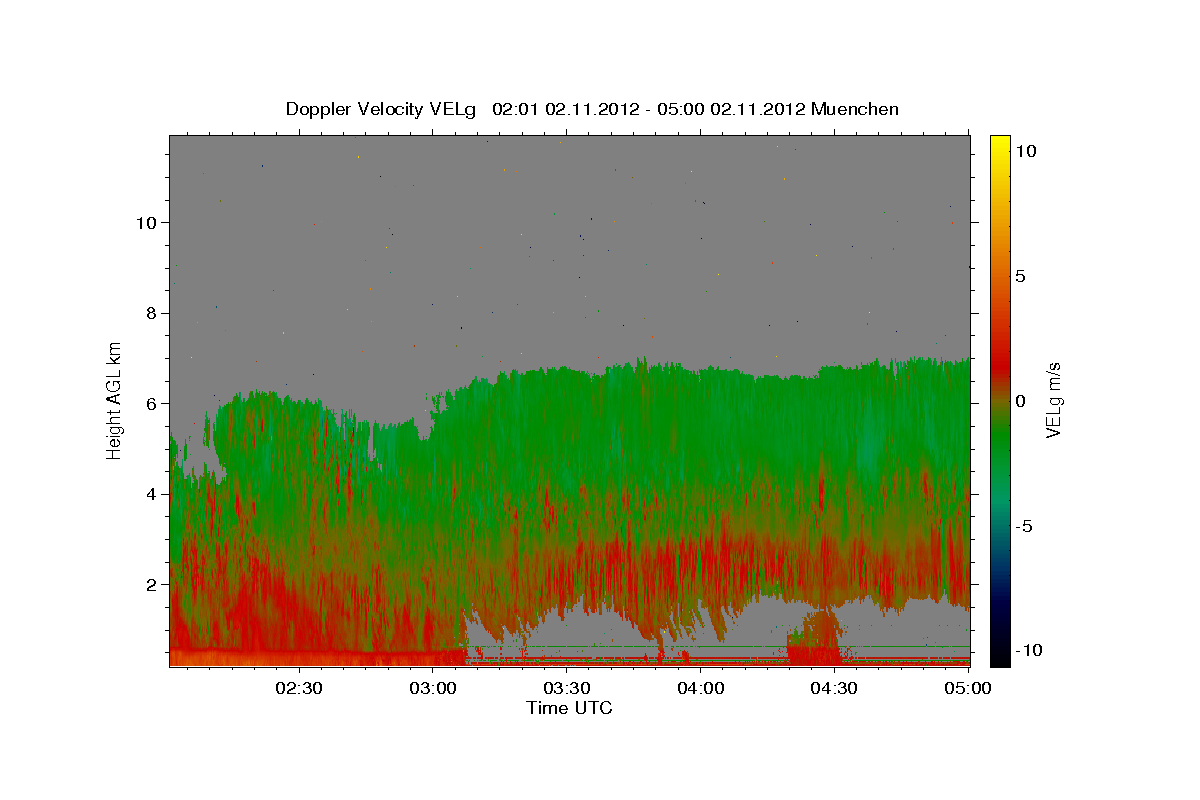This screenshot has width=1200, height=800.
Task: Click the 03:30 time tick label
Action: pyautogui.click(x=567, y=688)
